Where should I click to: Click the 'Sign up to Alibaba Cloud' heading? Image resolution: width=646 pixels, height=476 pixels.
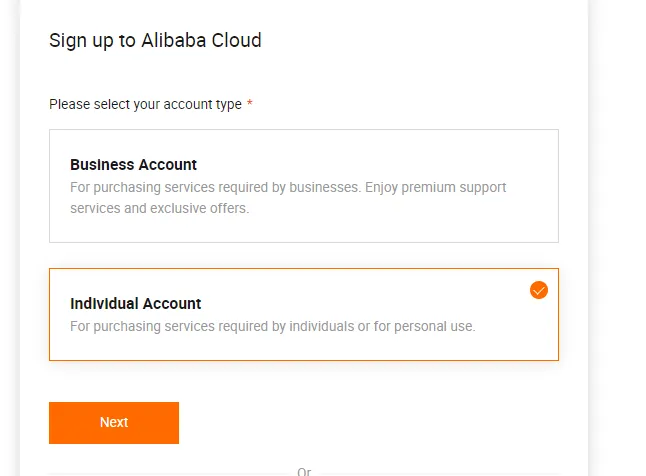point(155,41)
